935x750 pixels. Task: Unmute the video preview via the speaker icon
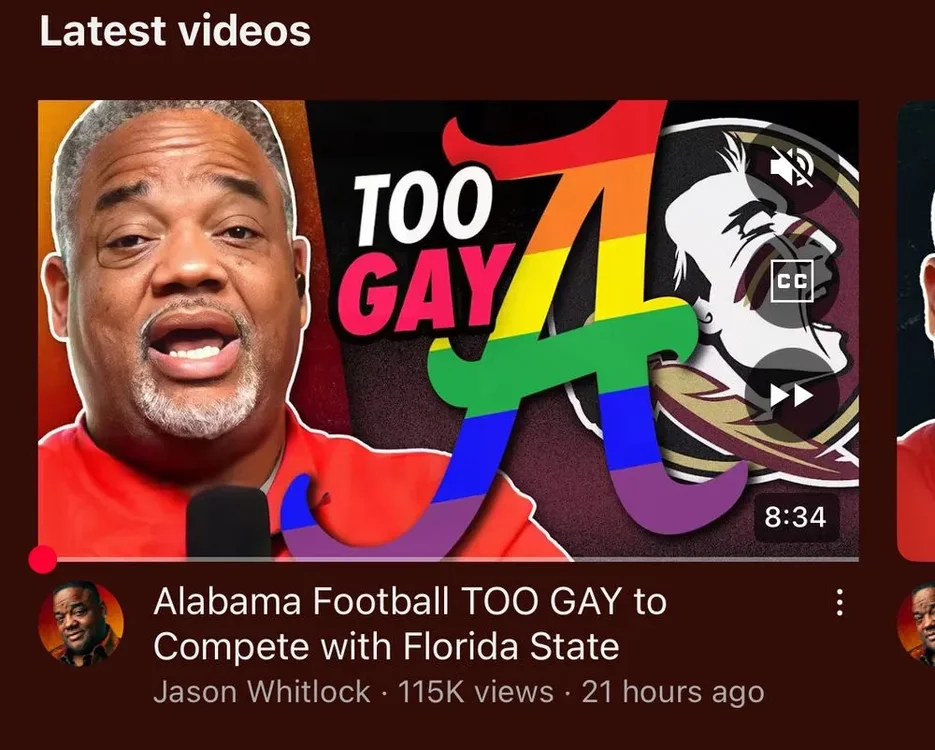coord(792,166)
